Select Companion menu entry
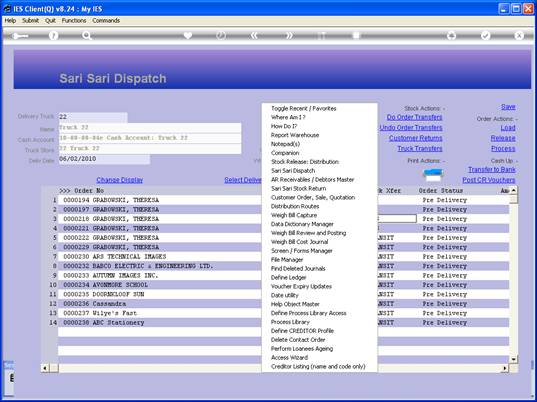The image size is (537, 402). (285, 153)
